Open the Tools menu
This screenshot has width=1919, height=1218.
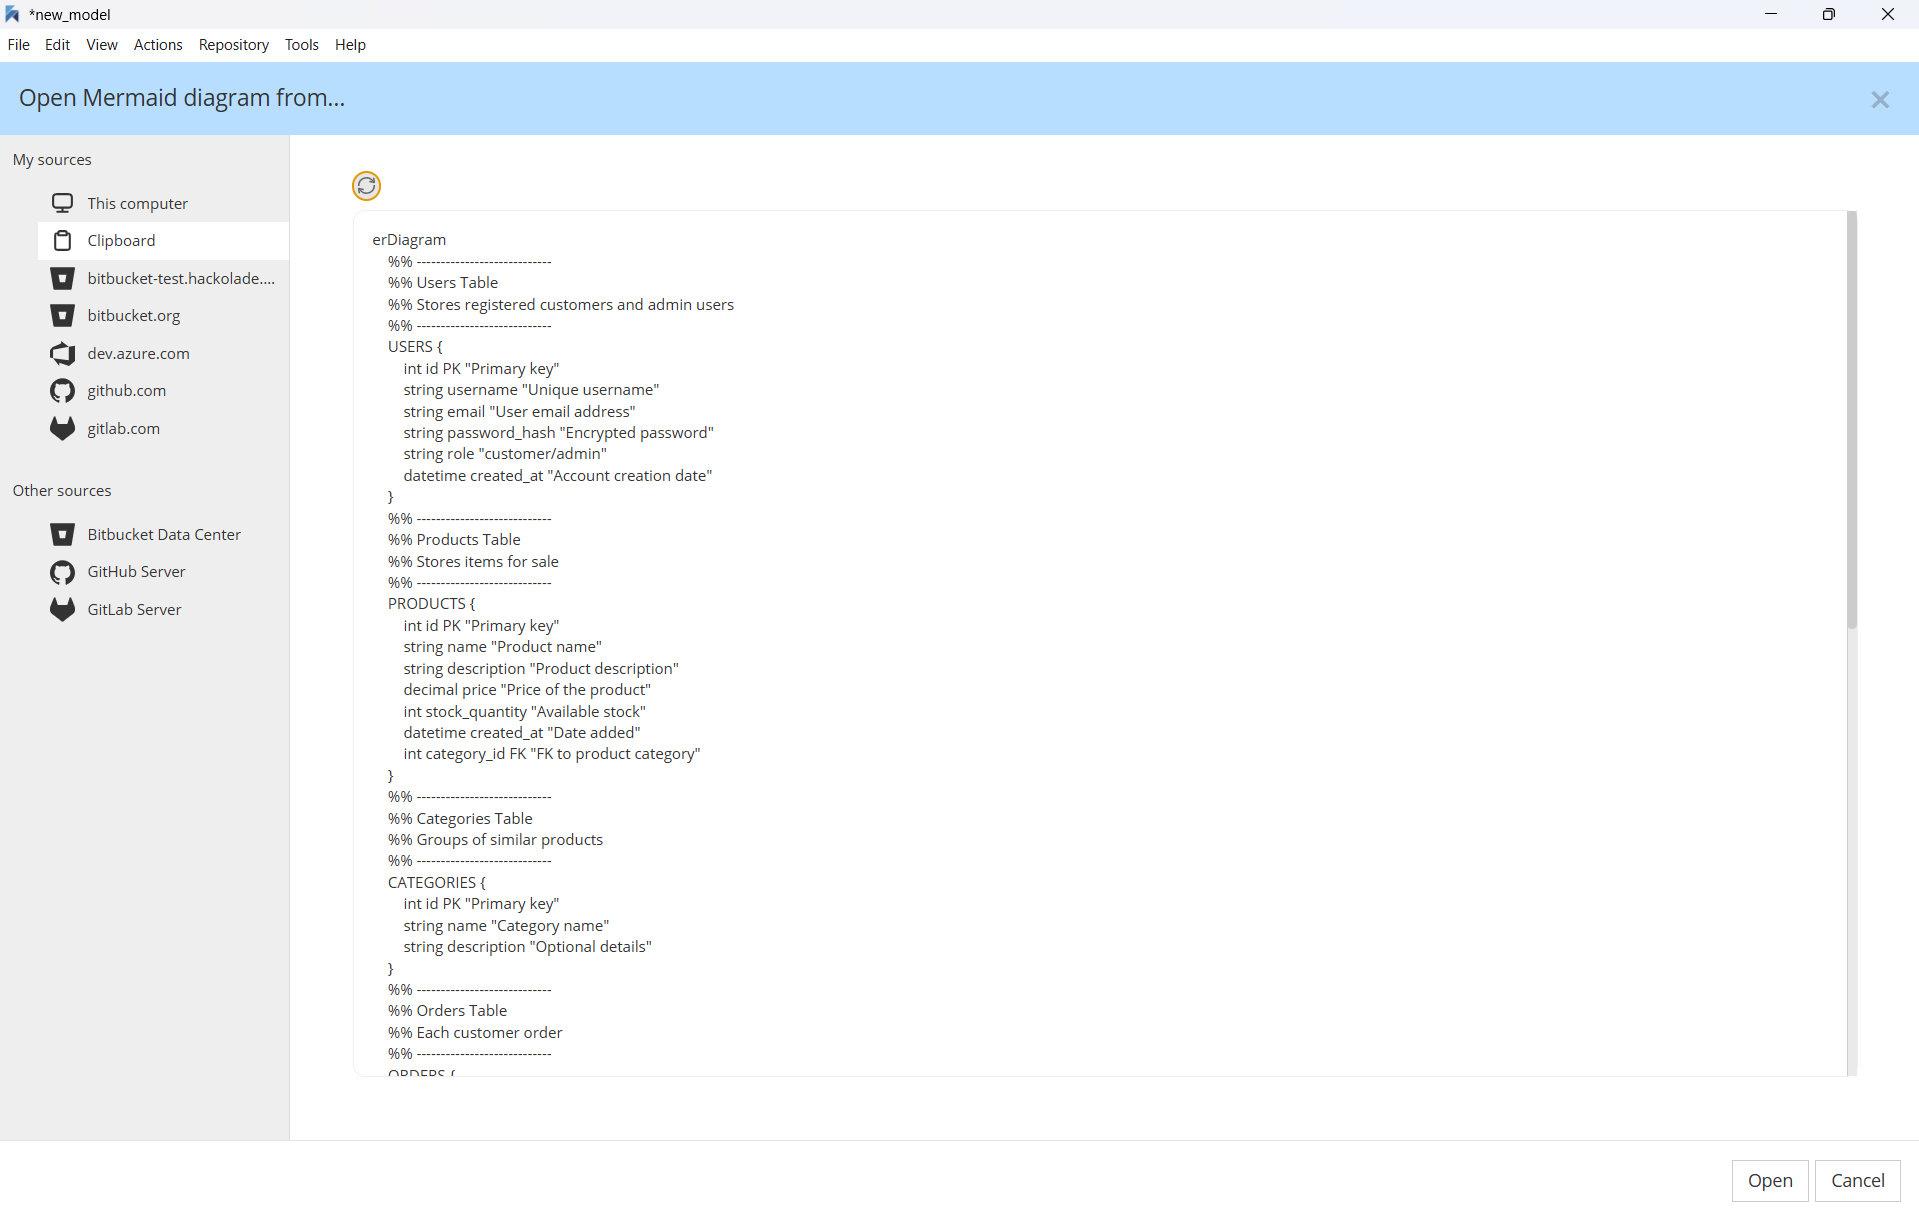coord(301,45)
